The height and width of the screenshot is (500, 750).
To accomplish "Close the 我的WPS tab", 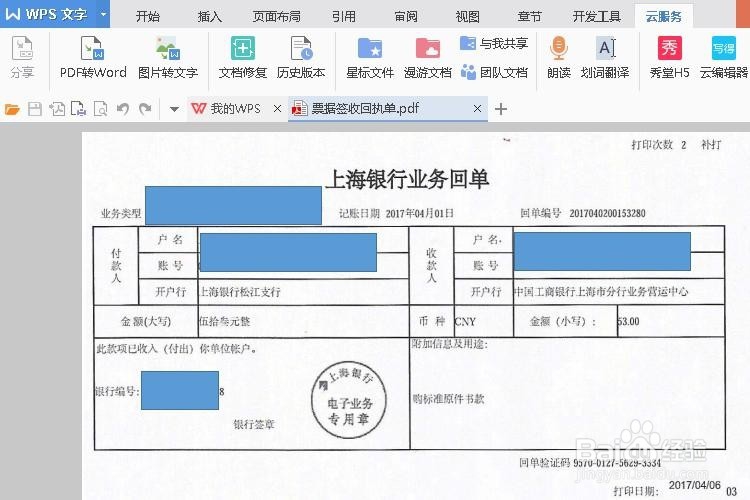I will 277,109.
